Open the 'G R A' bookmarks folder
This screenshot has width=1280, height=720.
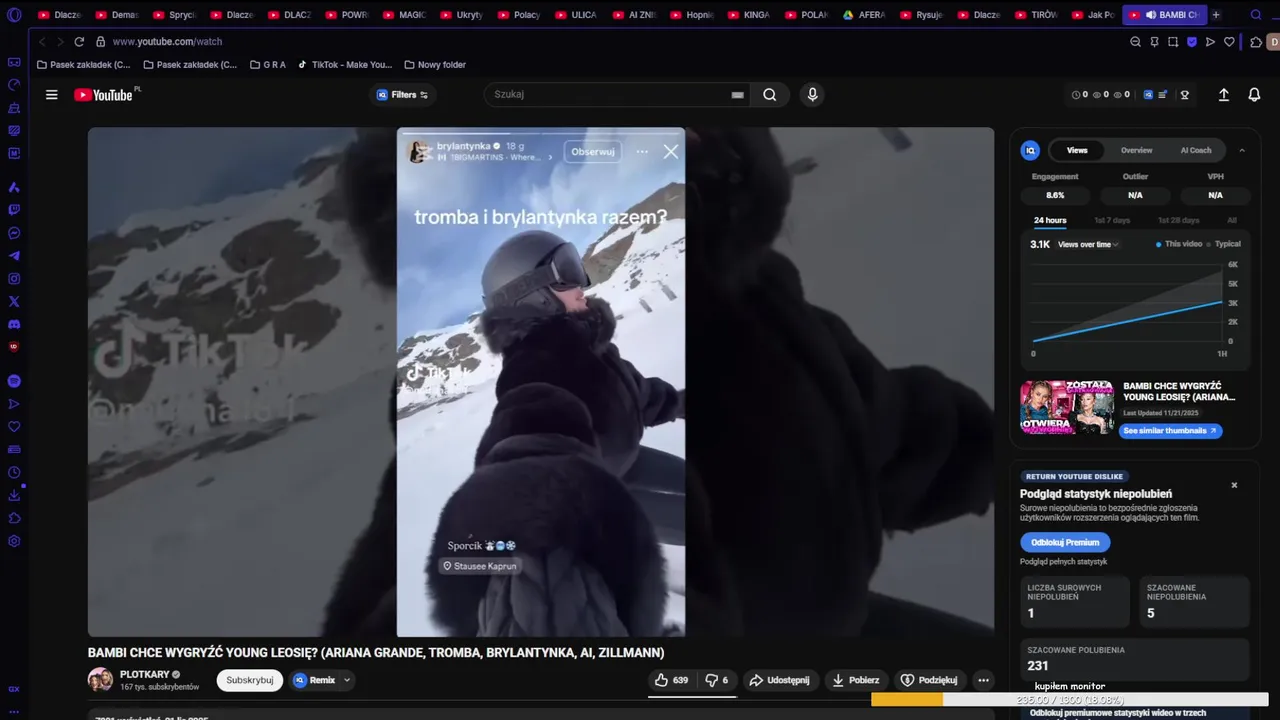(268, 65)
